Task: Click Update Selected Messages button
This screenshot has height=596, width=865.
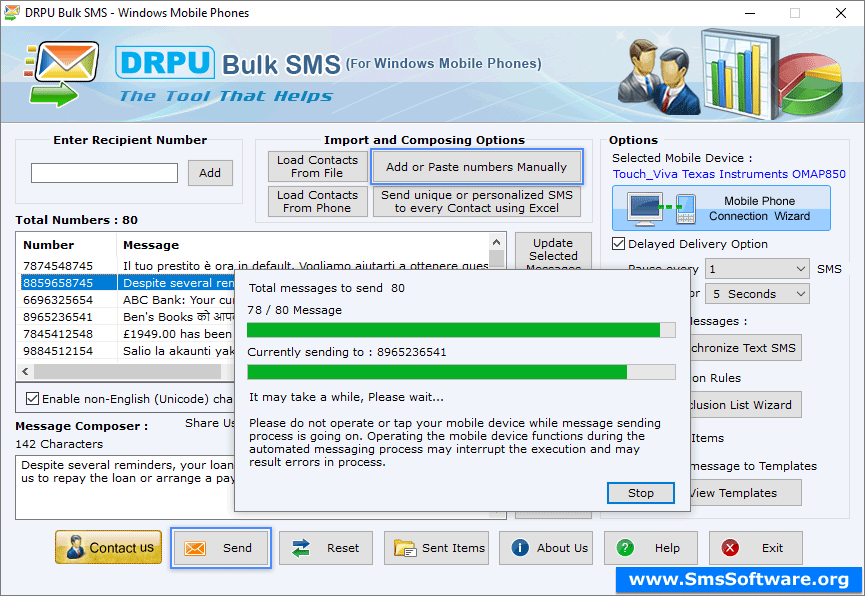Action: [553, 253]
